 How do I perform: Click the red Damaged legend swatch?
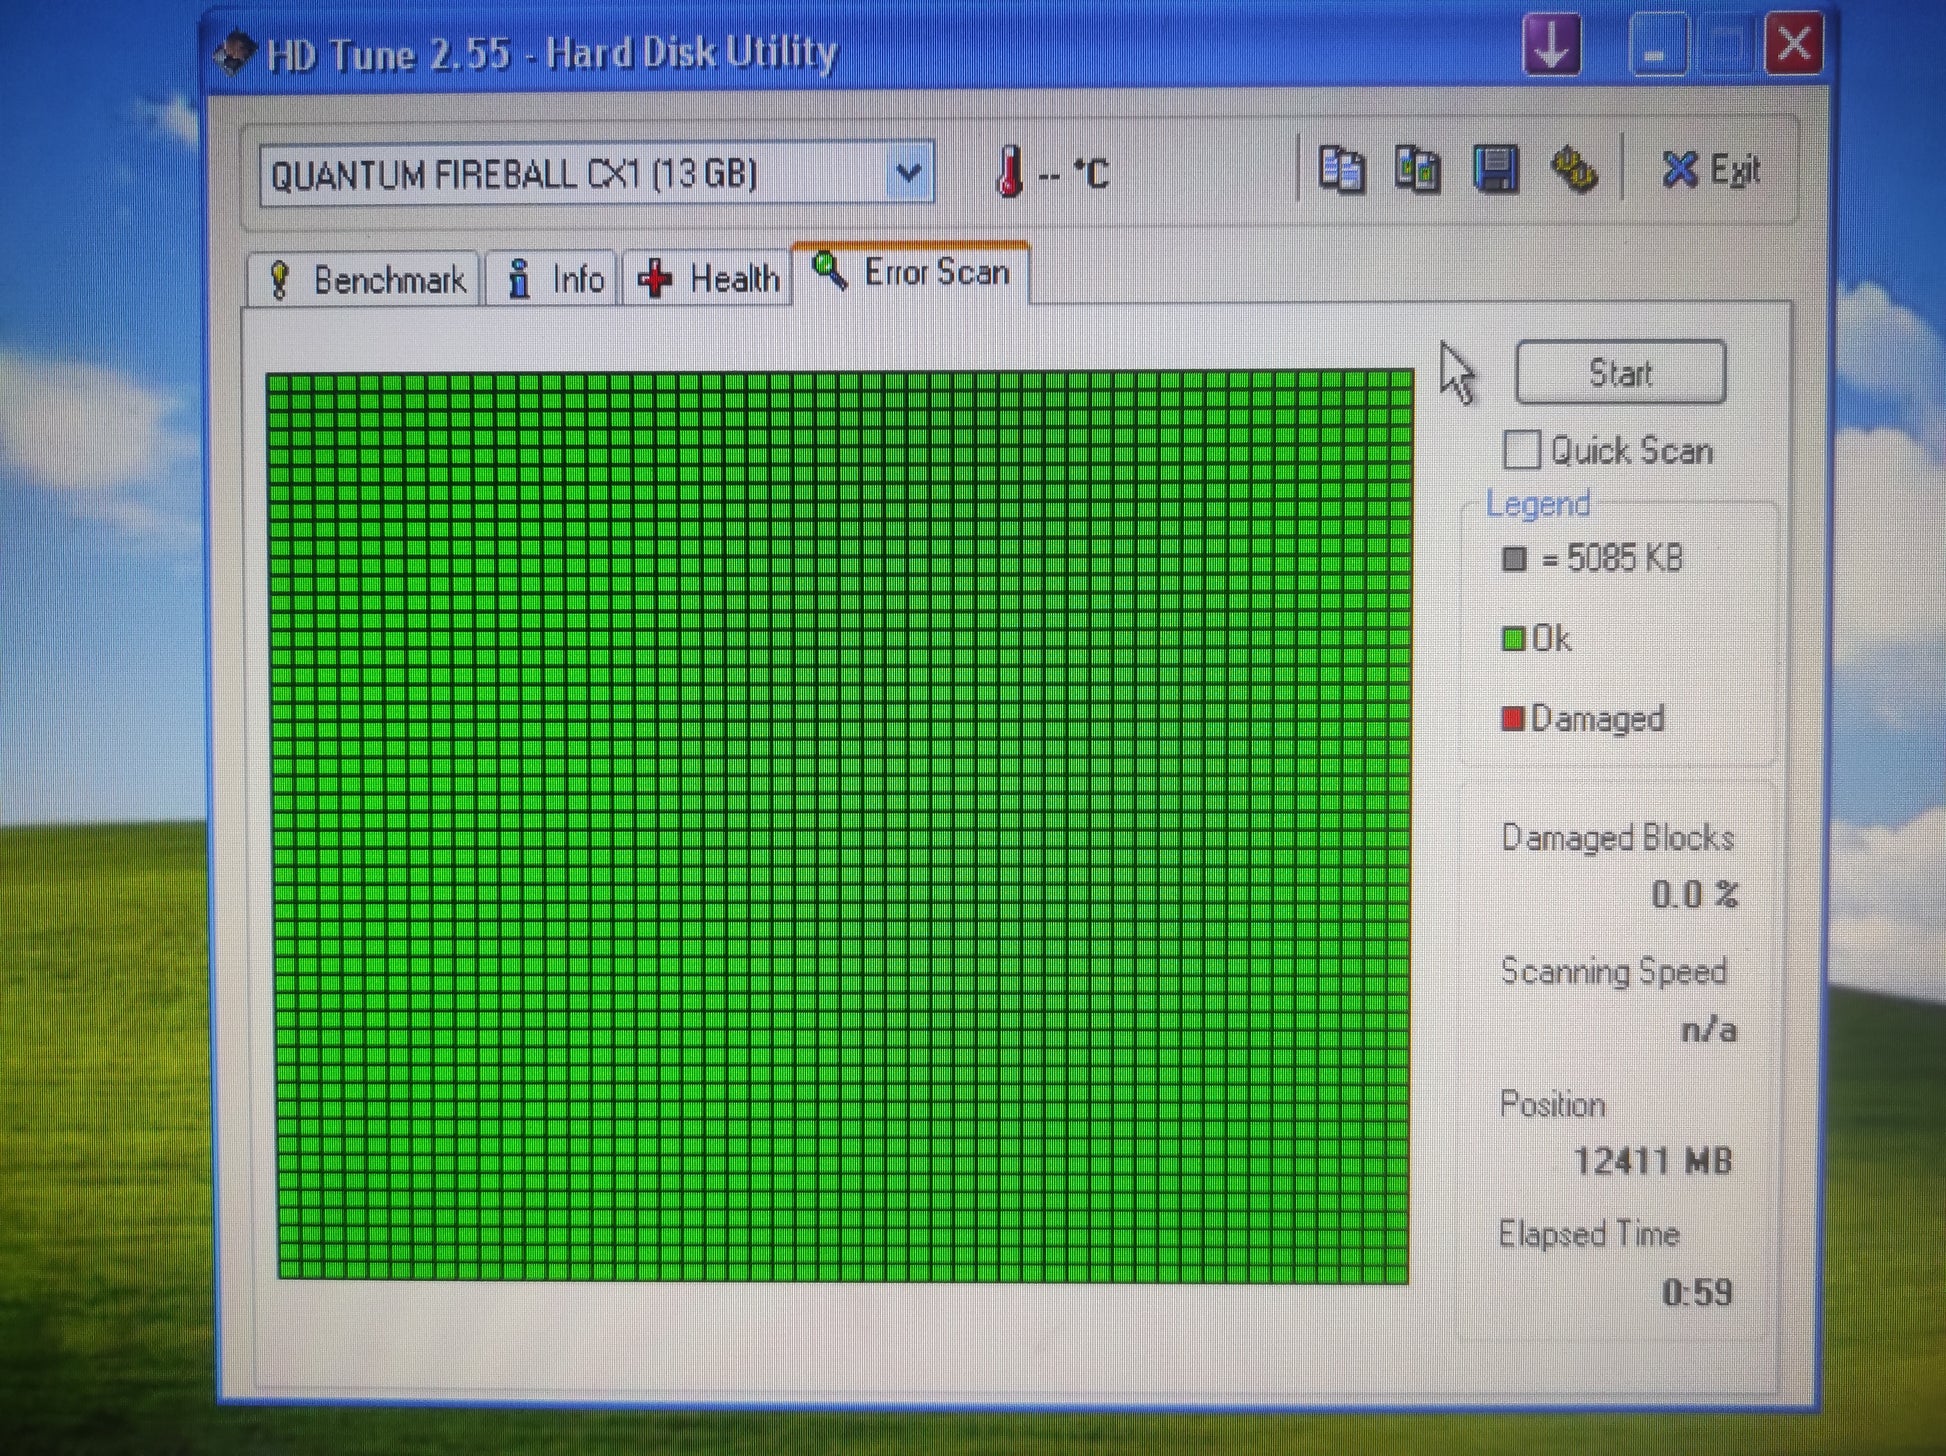[x=1513, y=718]
